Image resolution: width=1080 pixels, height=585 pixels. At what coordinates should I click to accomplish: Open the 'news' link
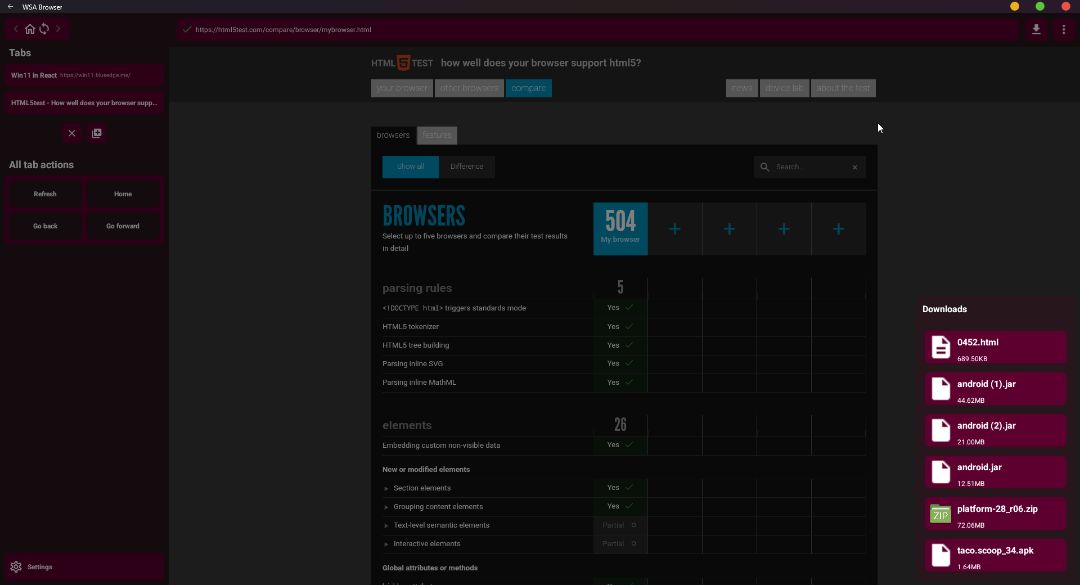click(742, 88)
